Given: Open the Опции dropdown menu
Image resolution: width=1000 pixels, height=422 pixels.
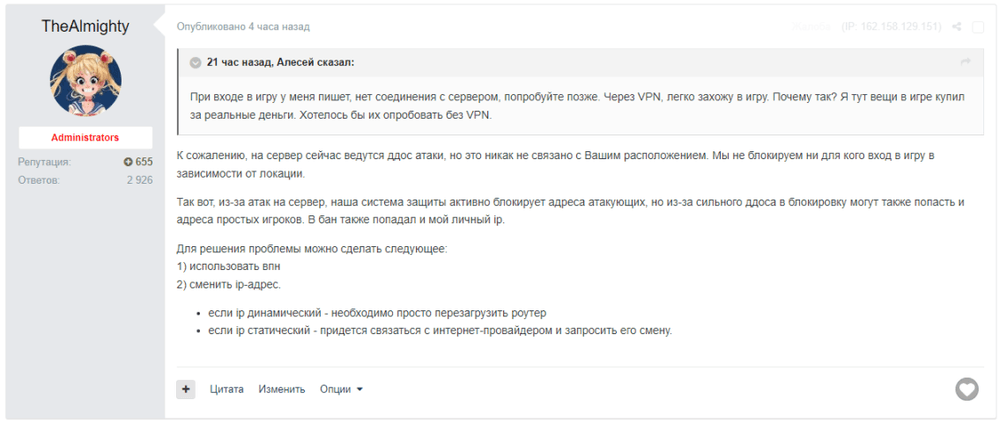Looking at the screenshot, I should pos(341,389).
